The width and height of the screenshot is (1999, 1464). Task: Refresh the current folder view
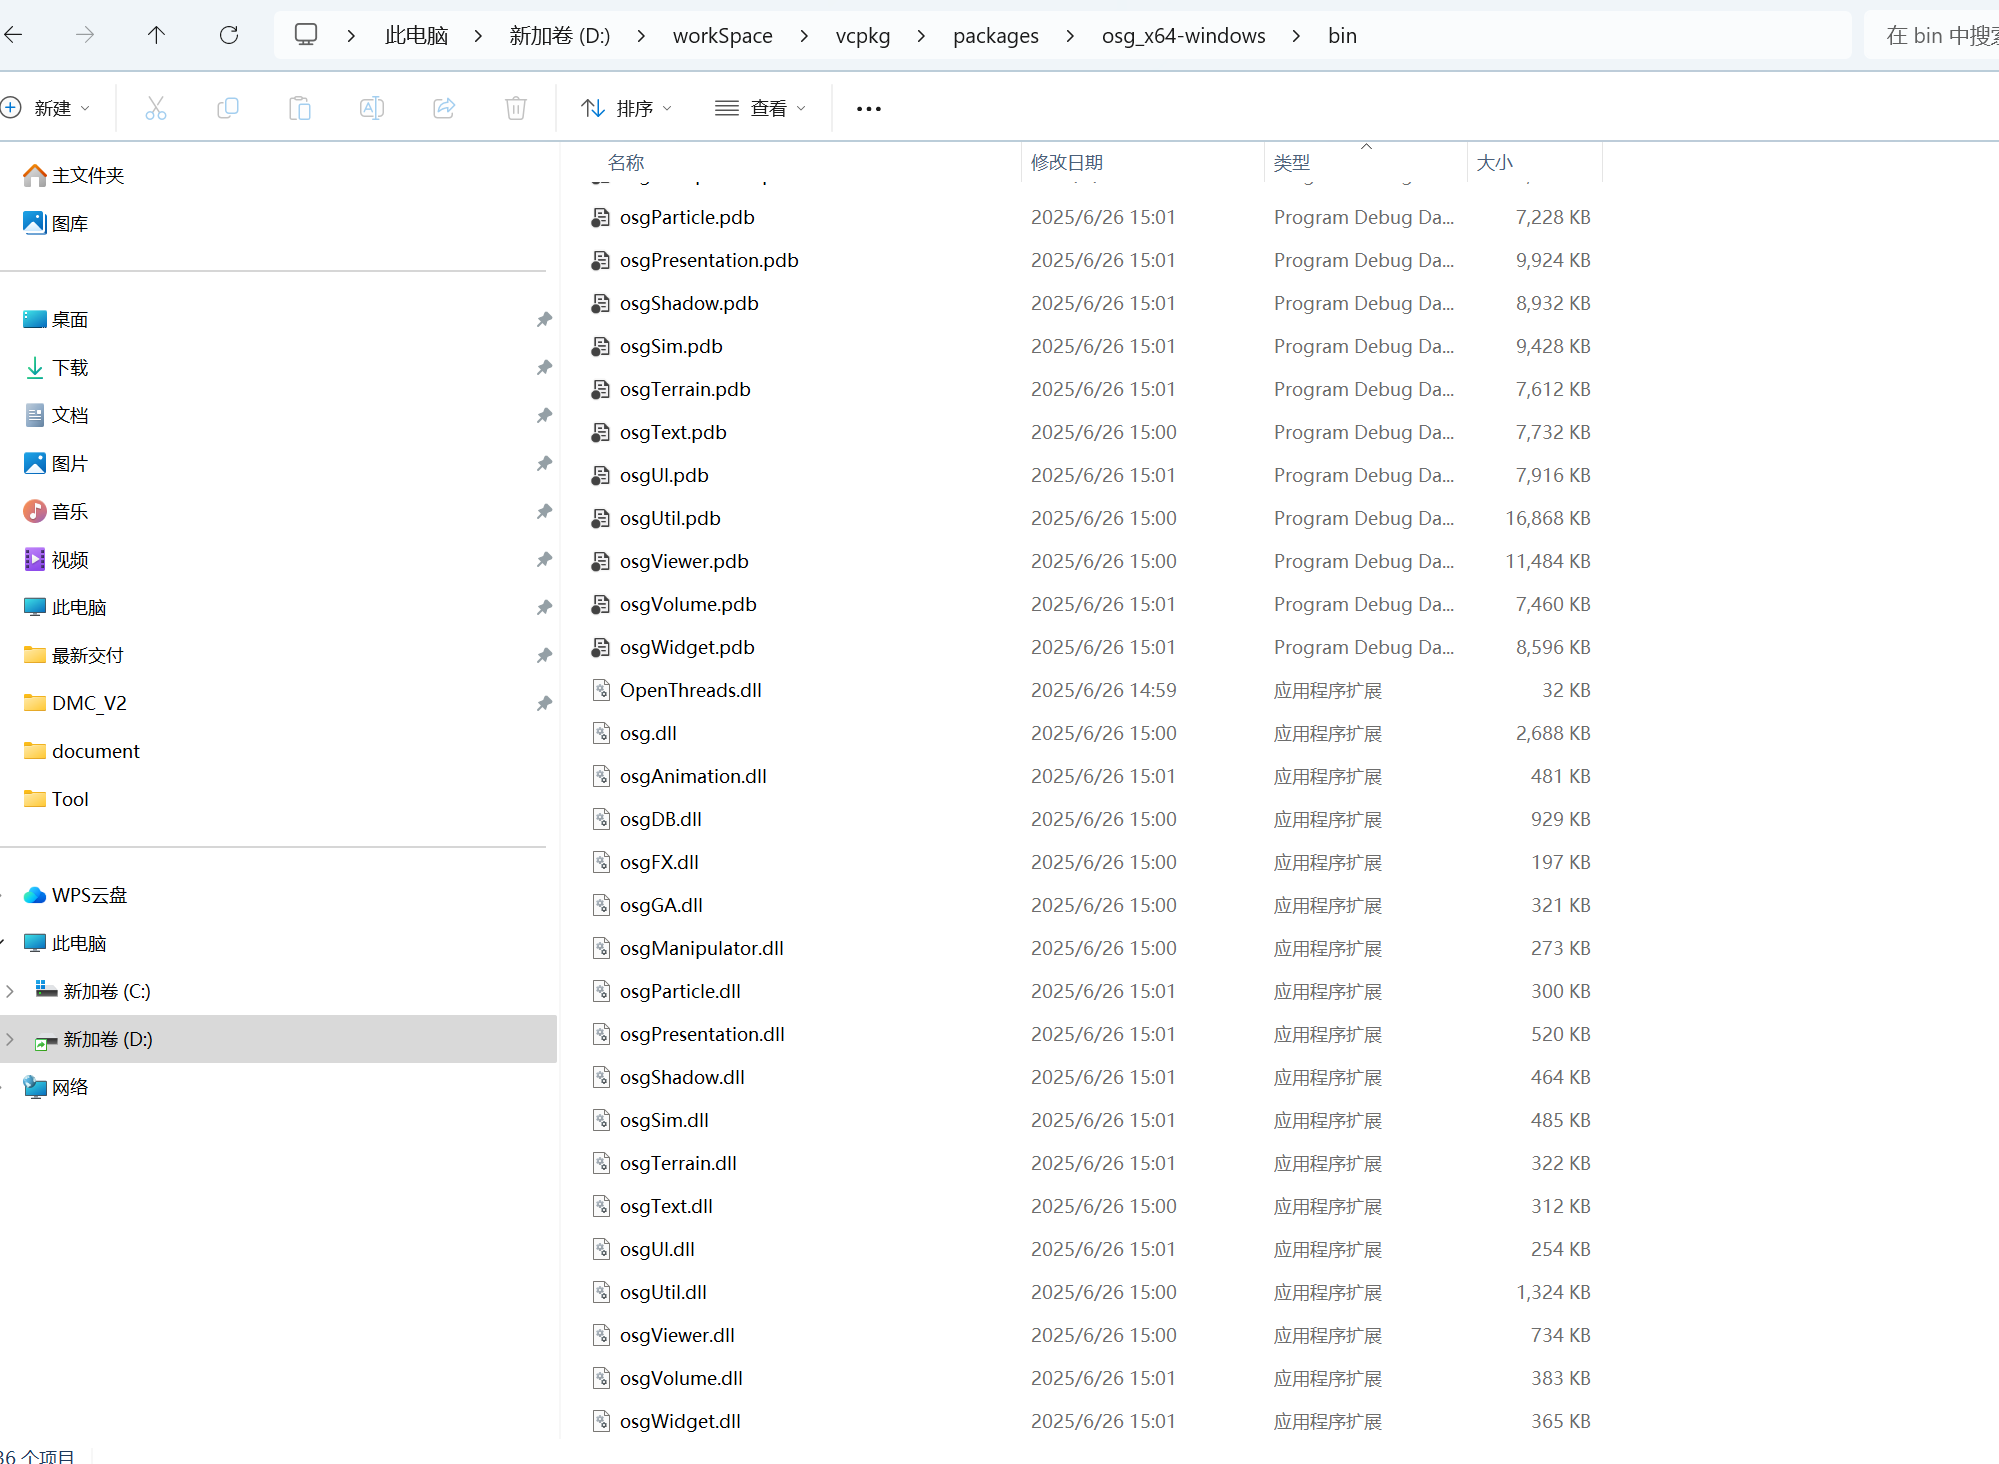pyautogui.click(x=229, y=36)
